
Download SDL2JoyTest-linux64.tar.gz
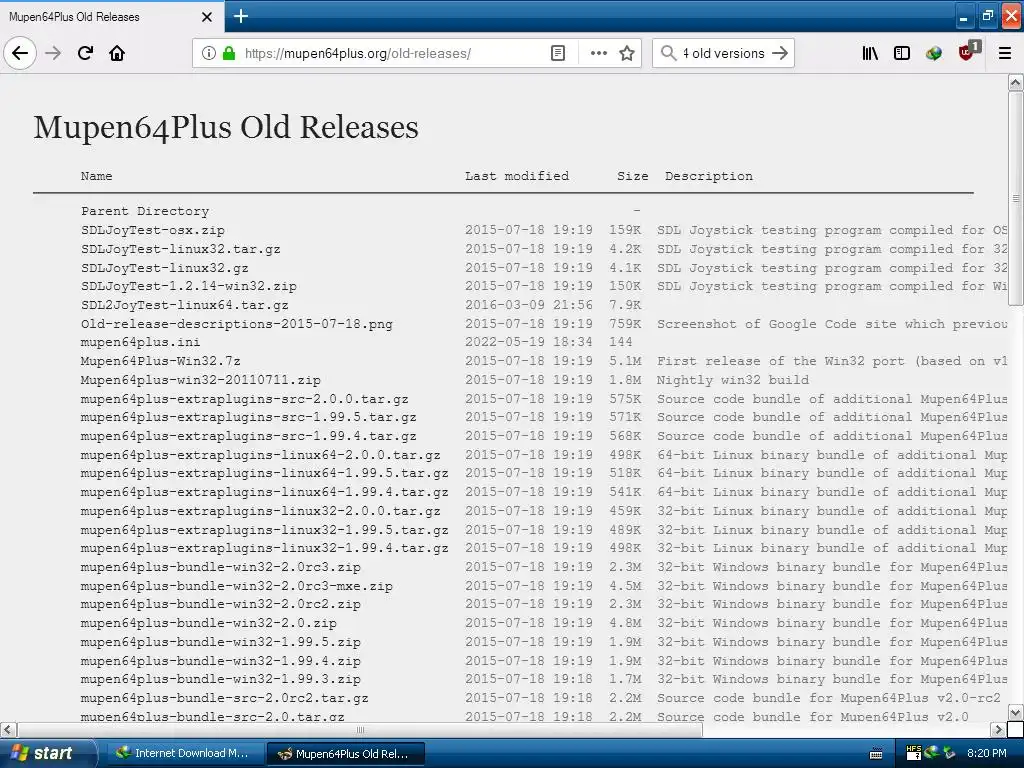(x=185, y=305)
